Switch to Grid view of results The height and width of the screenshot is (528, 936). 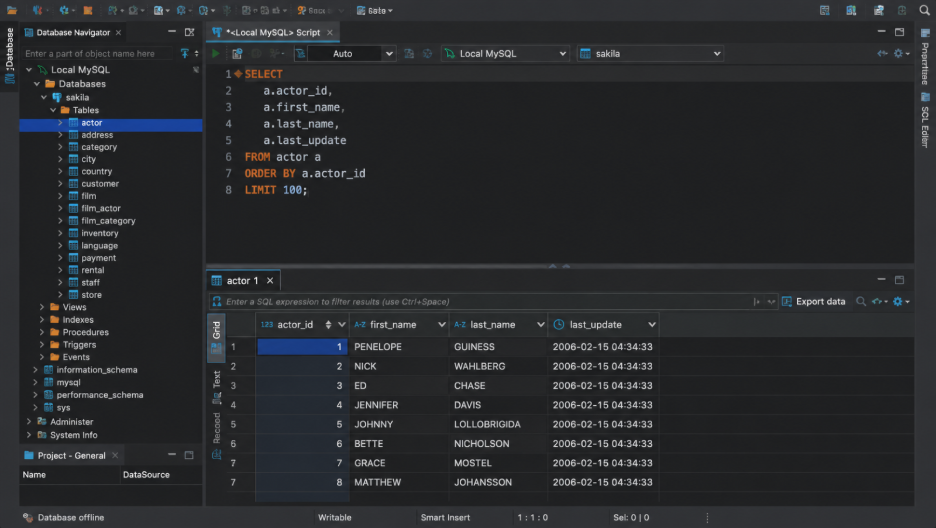[216, 338]
